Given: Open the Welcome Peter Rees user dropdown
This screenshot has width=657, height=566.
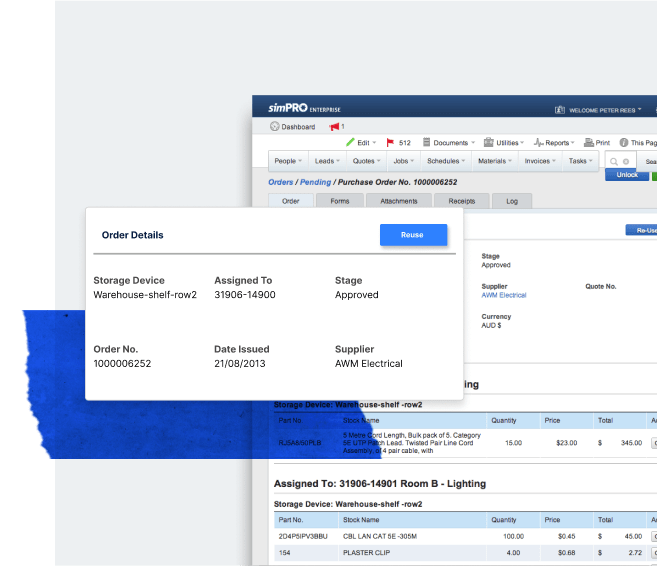Looking at the screenshot, I should 605,110.
